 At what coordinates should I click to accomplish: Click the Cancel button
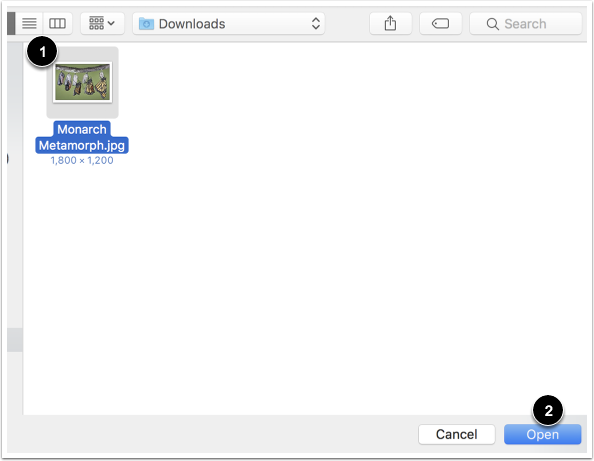(x=456, y=434)
